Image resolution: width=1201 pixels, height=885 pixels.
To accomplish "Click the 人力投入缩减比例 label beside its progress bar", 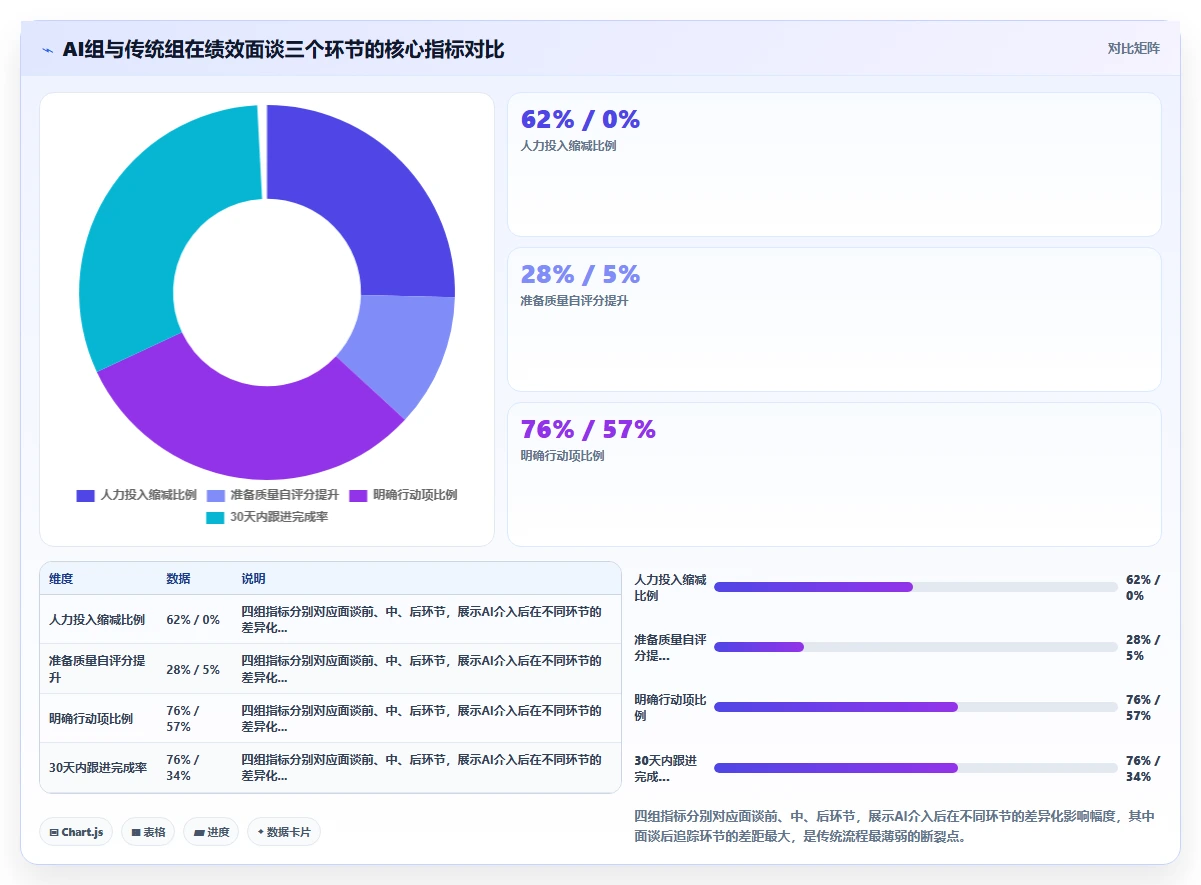I will click(670, 587).
